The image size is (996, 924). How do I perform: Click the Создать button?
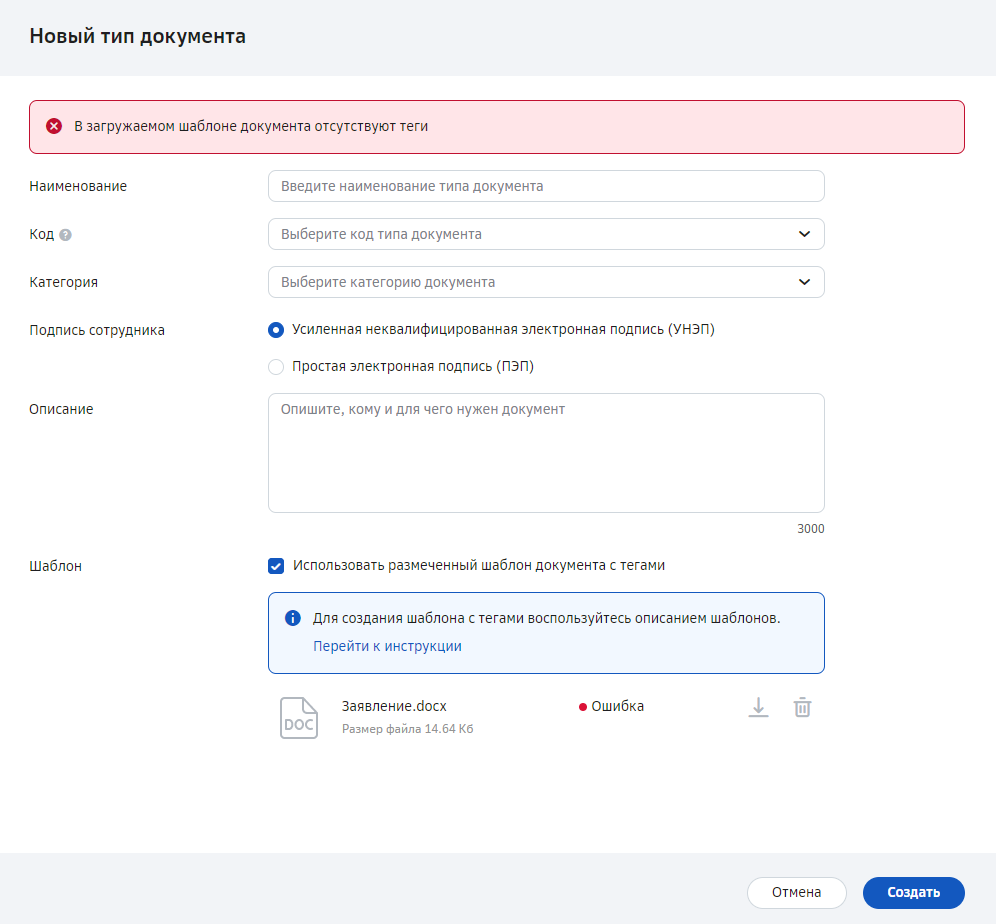[913, 892]
